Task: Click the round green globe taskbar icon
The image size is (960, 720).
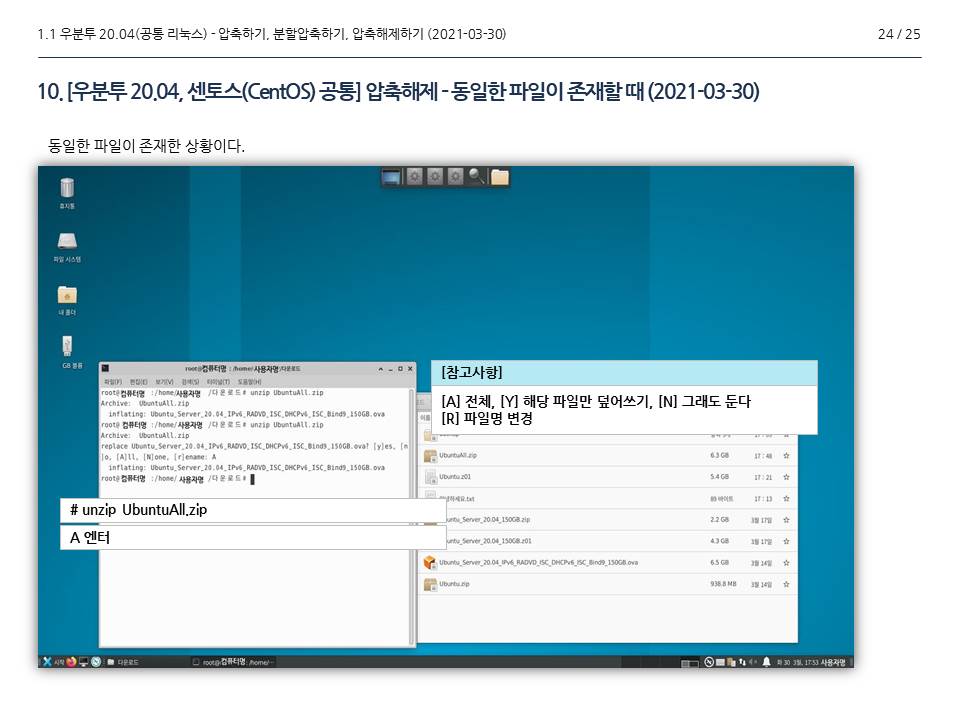Action: click(x=96, y=662)
